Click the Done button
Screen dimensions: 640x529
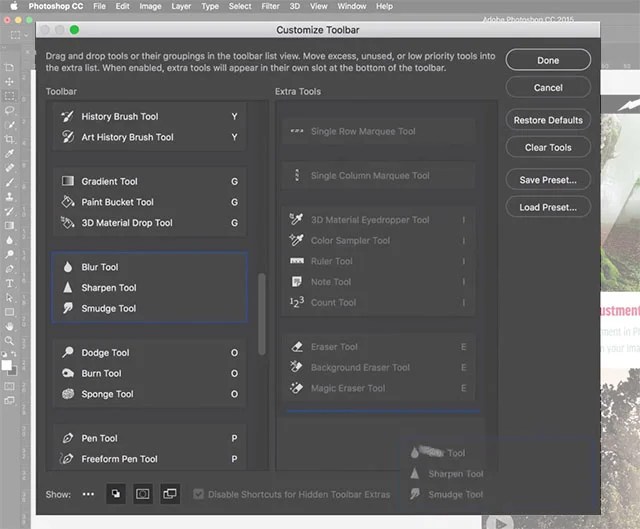[x=548, y=60]
